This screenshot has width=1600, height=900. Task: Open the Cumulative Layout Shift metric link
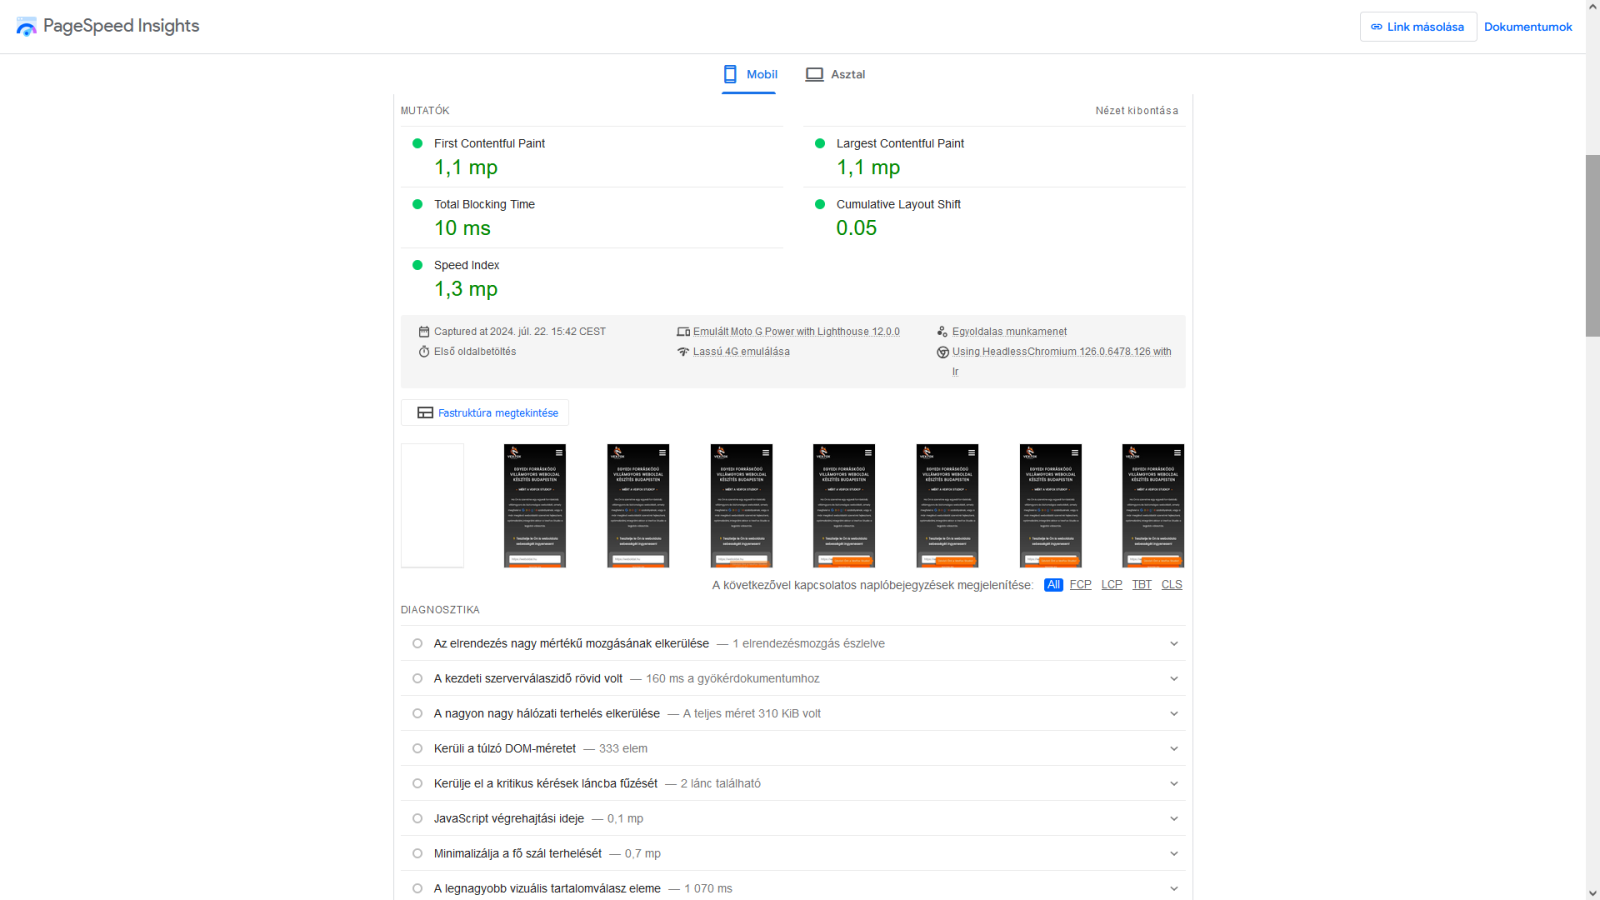pyautogui.click(x=898, y=205)
